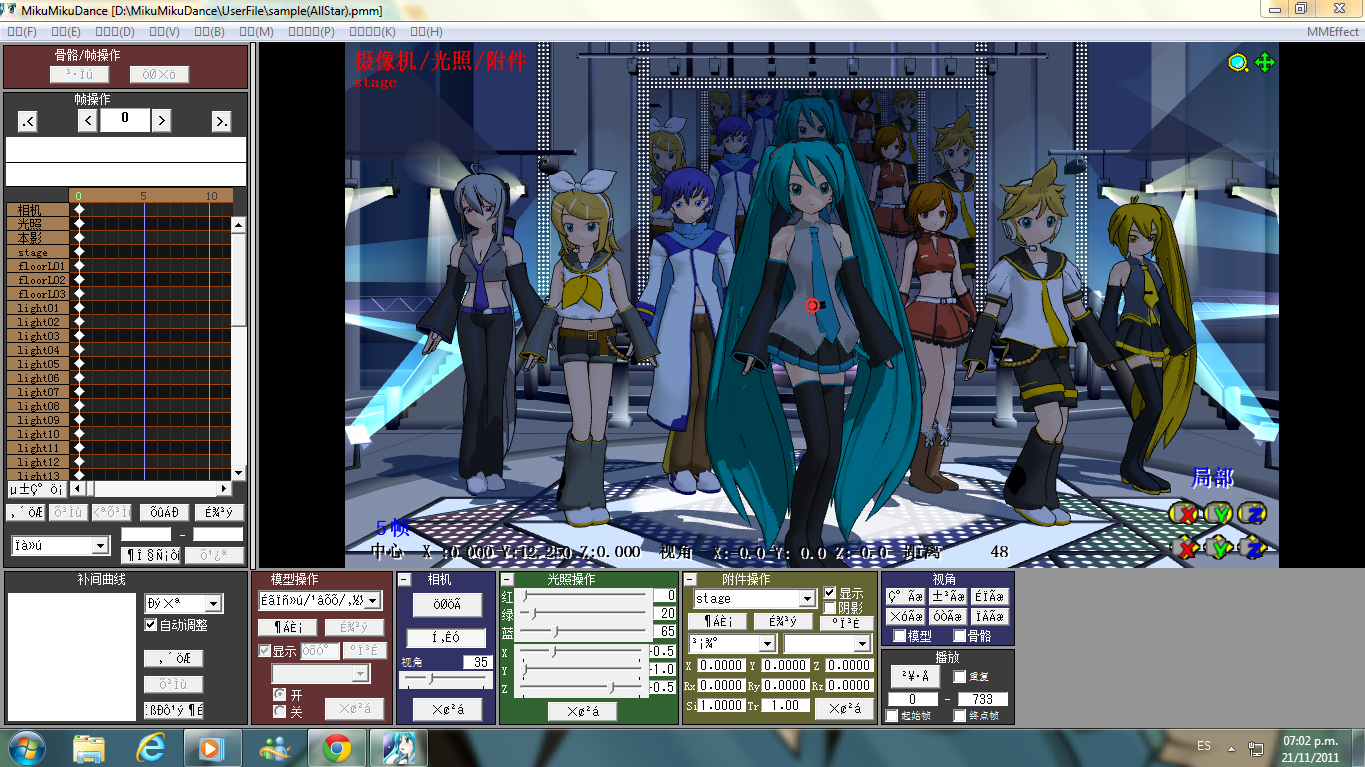This screenshot has height=767, width=1365.
Task: Open the (B) menu in the menu bar
Action: coord(209,32)
